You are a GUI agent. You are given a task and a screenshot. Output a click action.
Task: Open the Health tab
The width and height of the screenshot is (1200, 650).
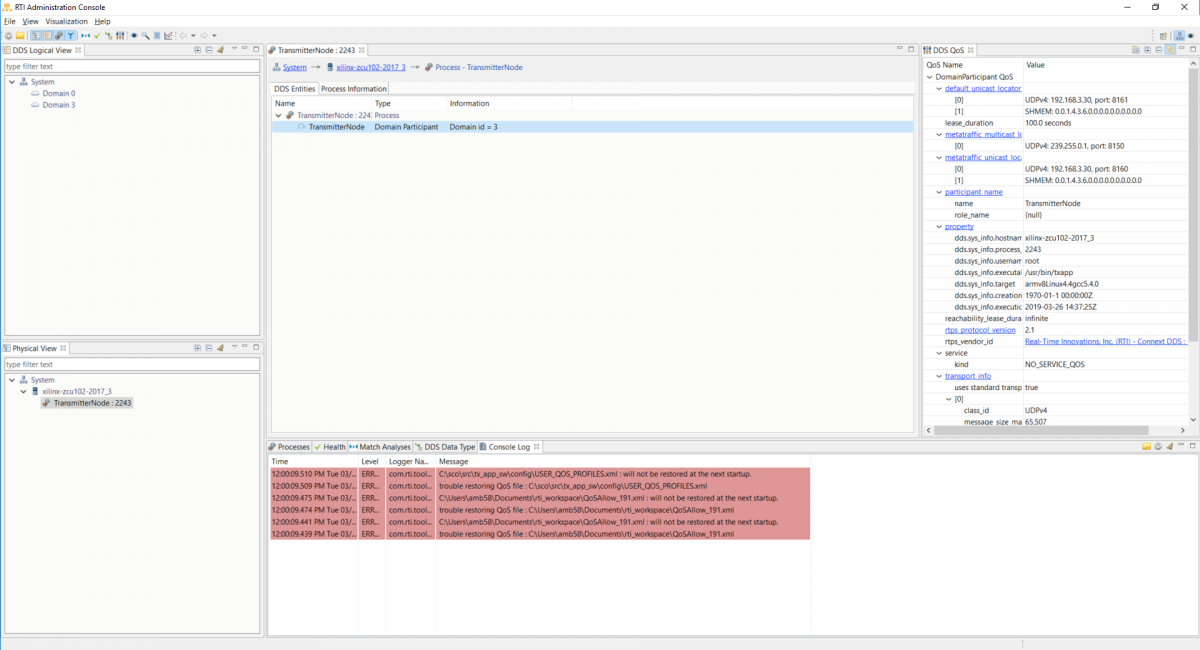click(330, 447)
